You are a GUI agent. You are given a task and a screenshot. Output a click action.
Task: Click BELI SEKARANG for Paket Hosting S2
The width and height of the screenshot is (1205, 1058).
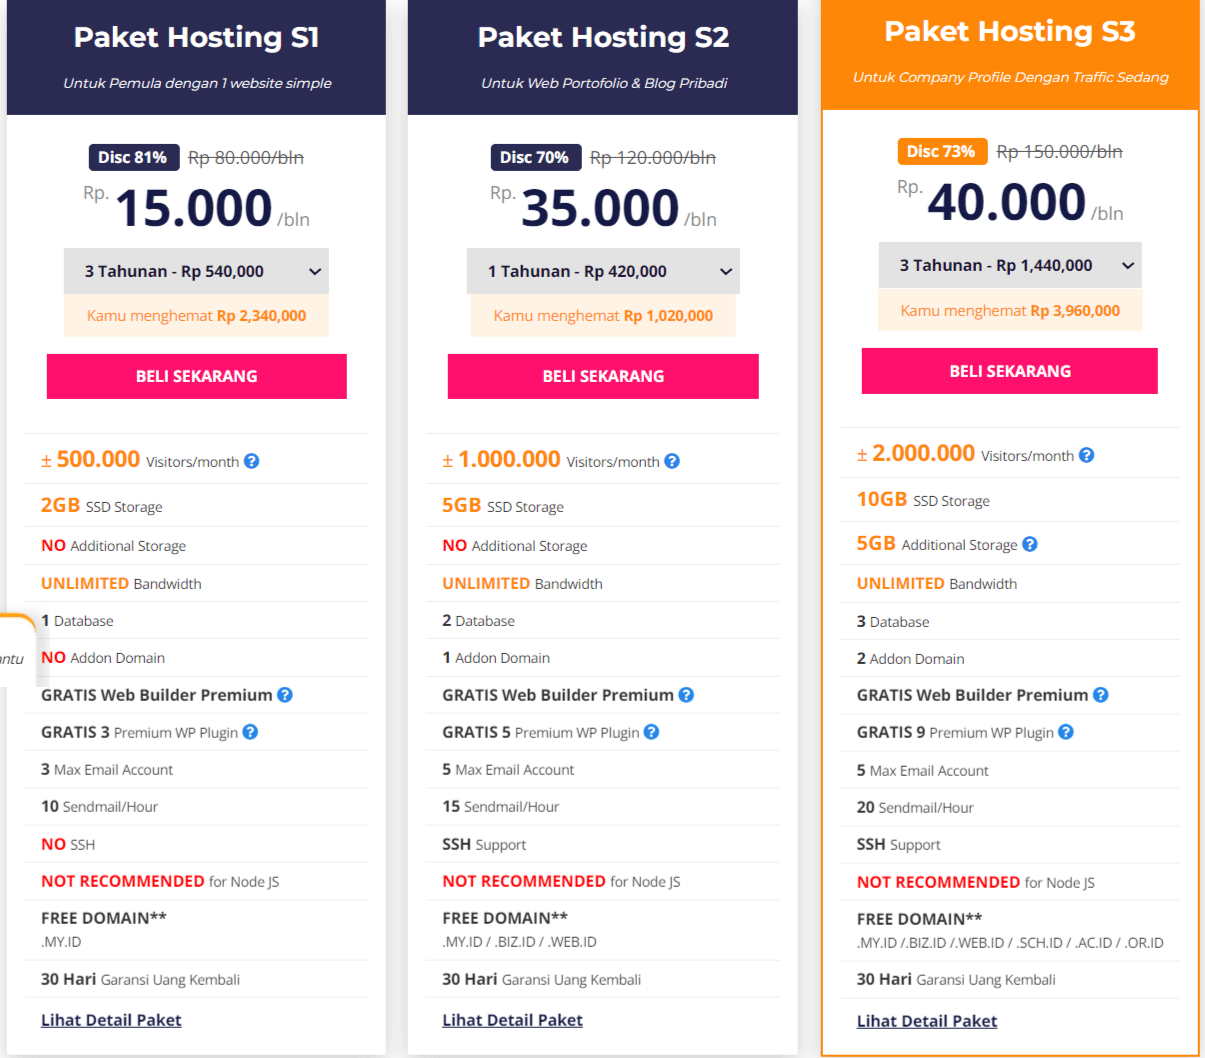coord(603,376)
